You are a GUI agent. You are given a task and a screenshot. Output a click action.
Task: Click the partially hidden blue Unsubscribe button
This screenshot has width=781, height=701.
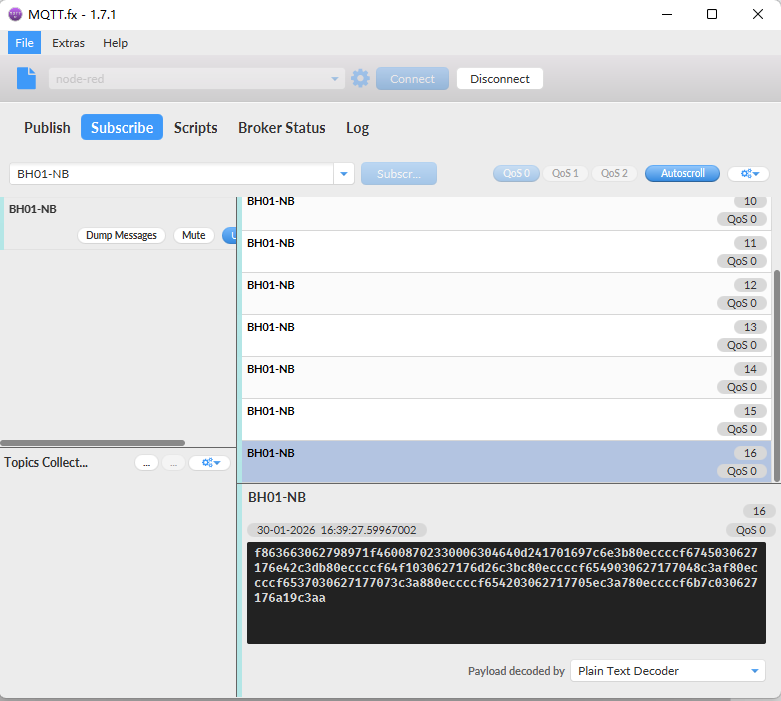[x=230, y=235]
